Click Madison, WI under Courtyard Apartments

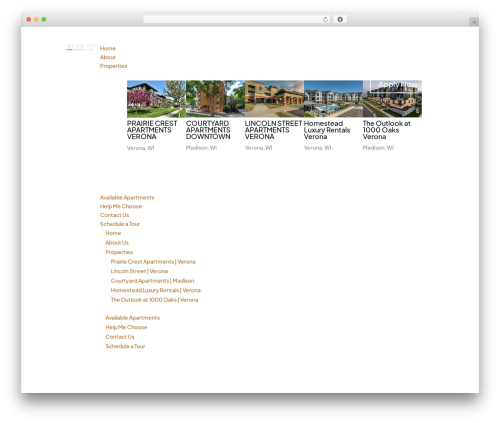(201, 148)
